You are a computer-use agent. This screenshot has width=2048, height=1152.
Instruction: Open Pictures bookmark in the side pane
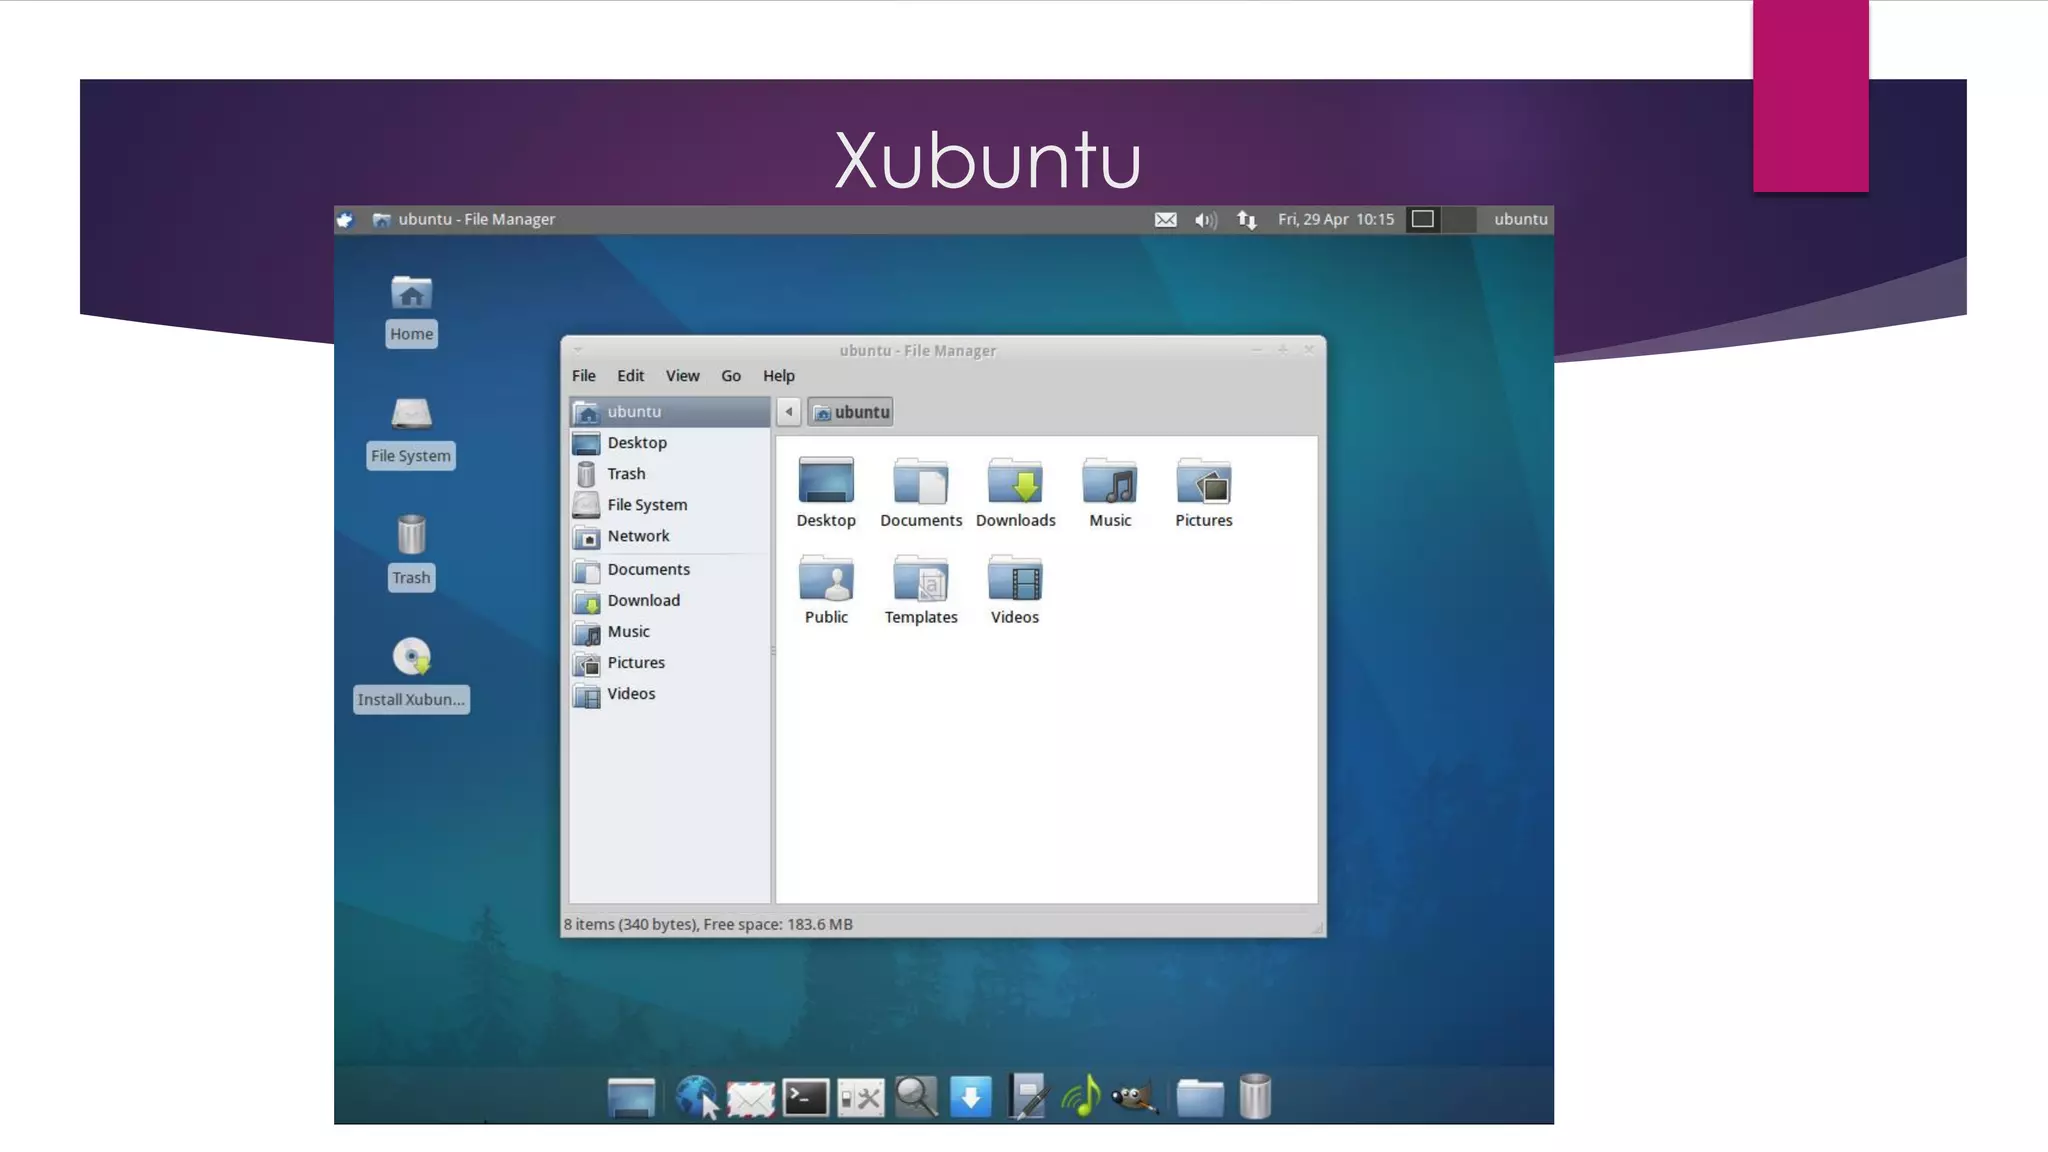point(670,663)
